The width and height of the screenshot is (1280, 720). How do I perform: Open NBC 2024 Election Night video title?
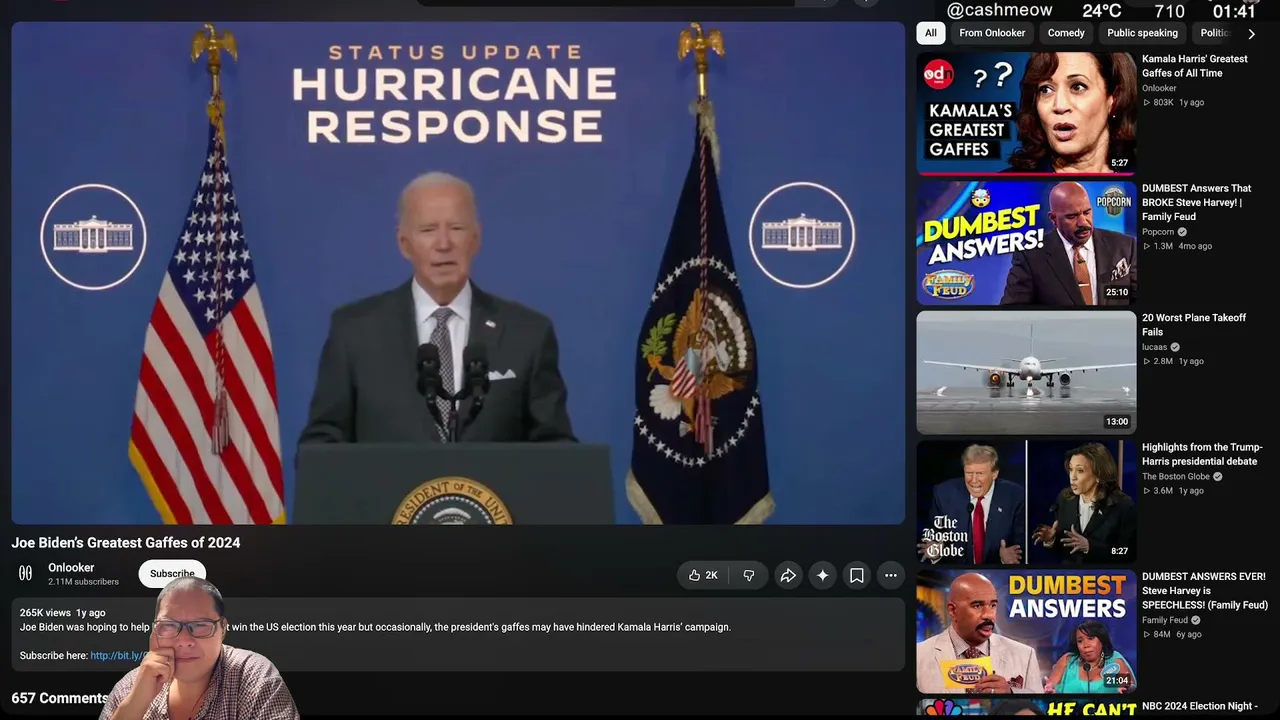1200,707
